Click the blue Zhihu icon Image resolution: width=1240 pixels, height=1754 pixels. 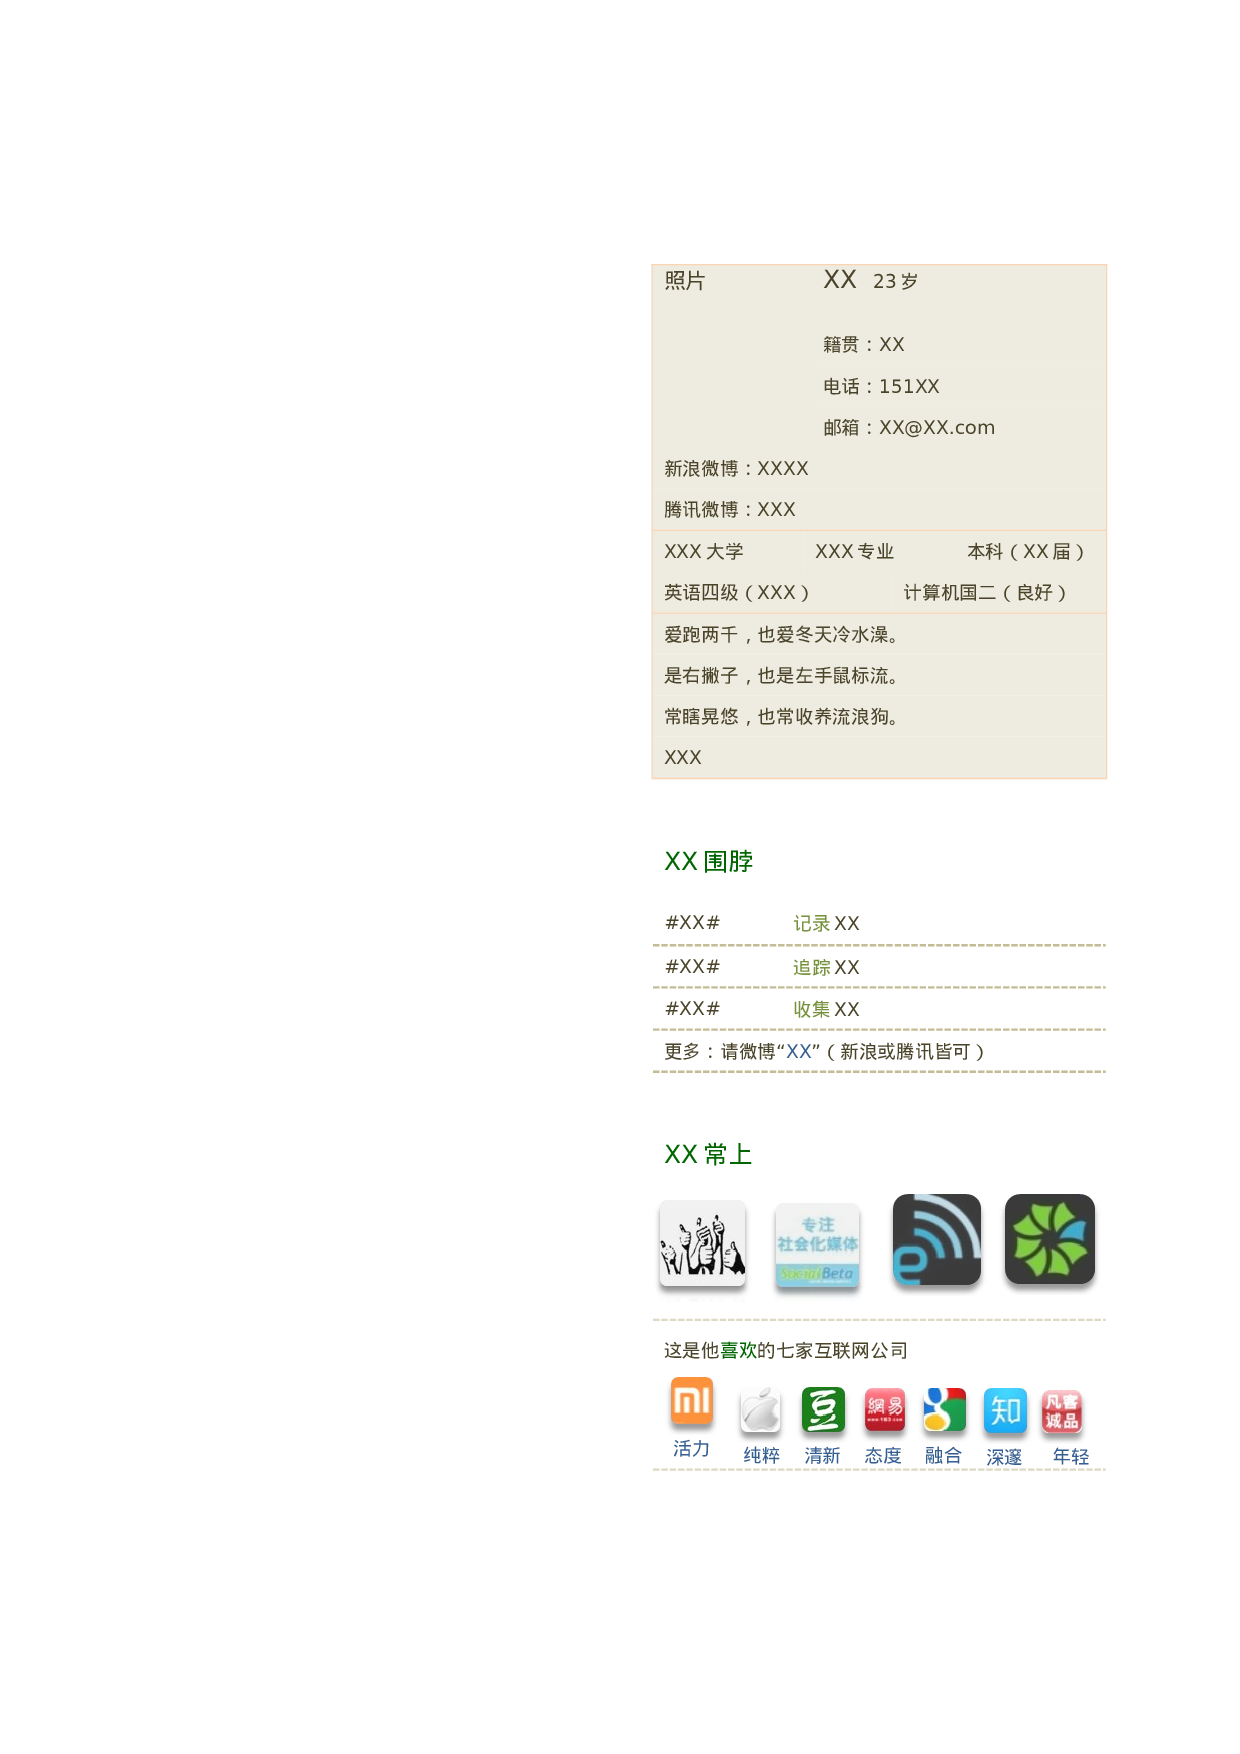pyautogui.click(x=1005, y=1411)
